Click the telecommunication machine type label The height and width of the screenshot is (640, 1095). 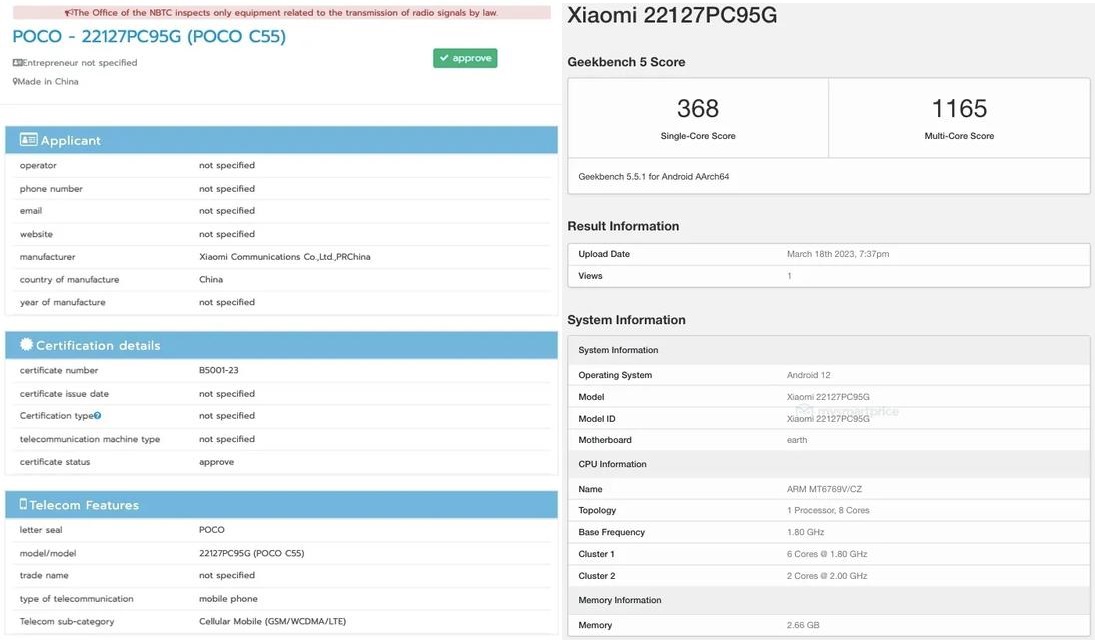tap(90, 439)
